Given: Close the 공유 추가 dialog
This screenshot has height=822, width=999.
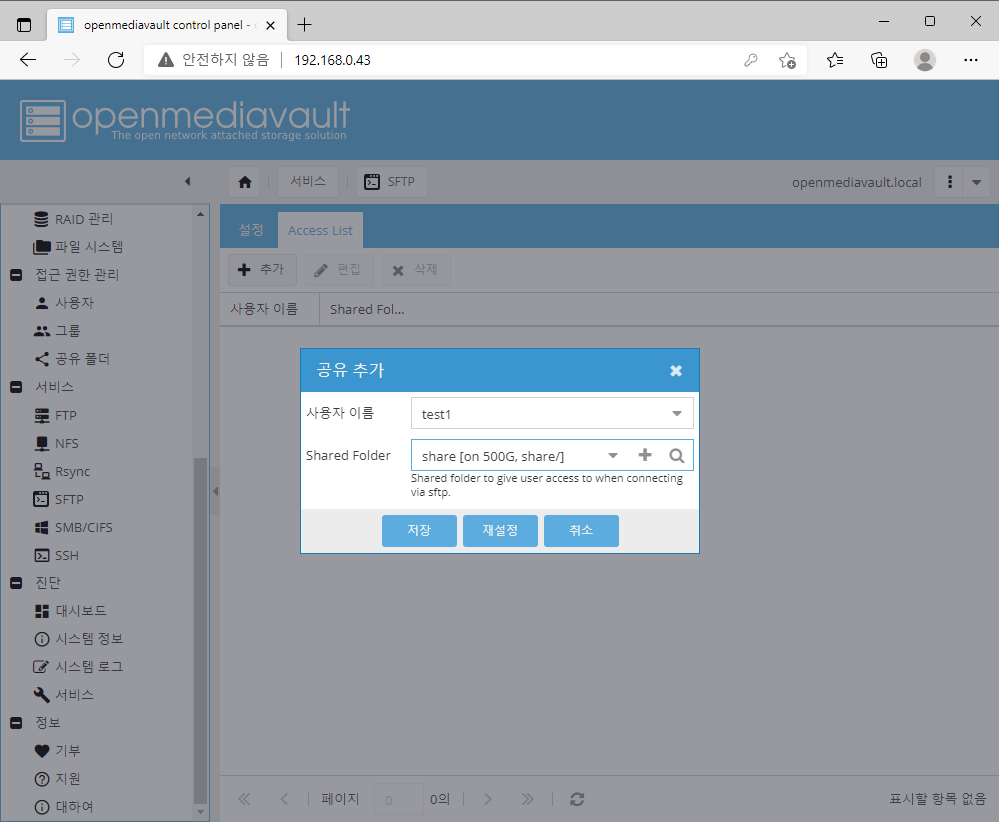Looking at the screenshot, I should pyautogui.click(x=676, y=371).
